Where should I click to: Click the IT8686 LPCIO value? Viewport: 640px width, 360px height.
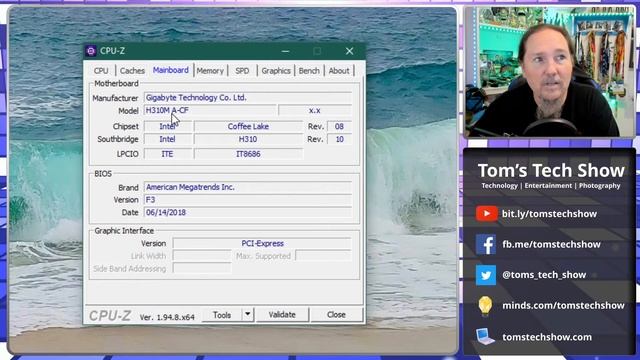[x=248, y=154]
